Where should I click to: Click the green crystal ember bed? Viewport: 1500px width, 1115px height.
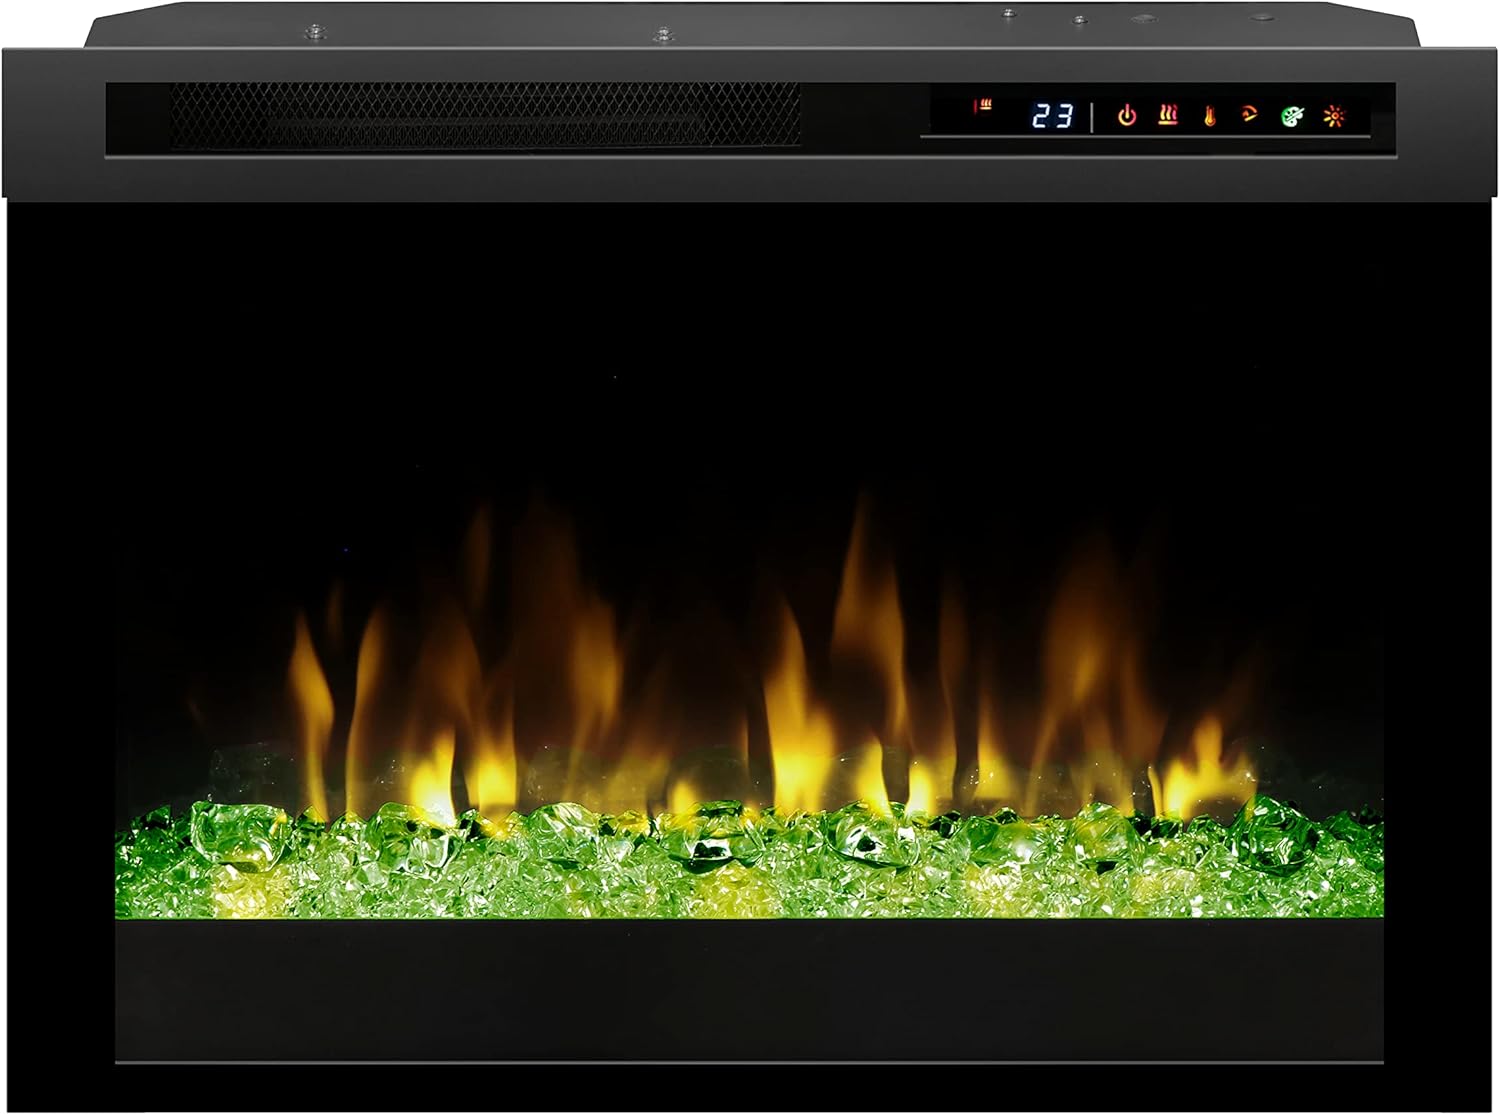750,860
